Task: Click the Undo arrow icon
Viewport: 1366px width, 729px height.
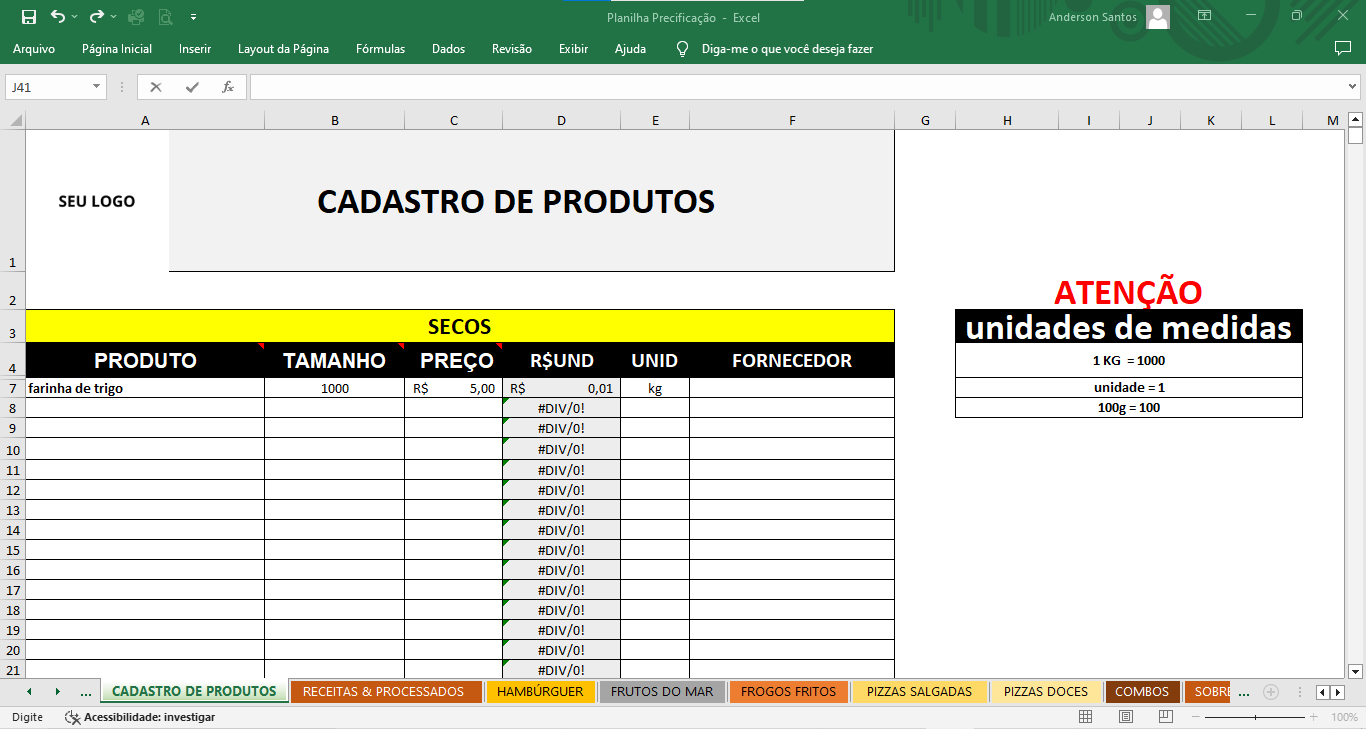Action: click(58, 17)
